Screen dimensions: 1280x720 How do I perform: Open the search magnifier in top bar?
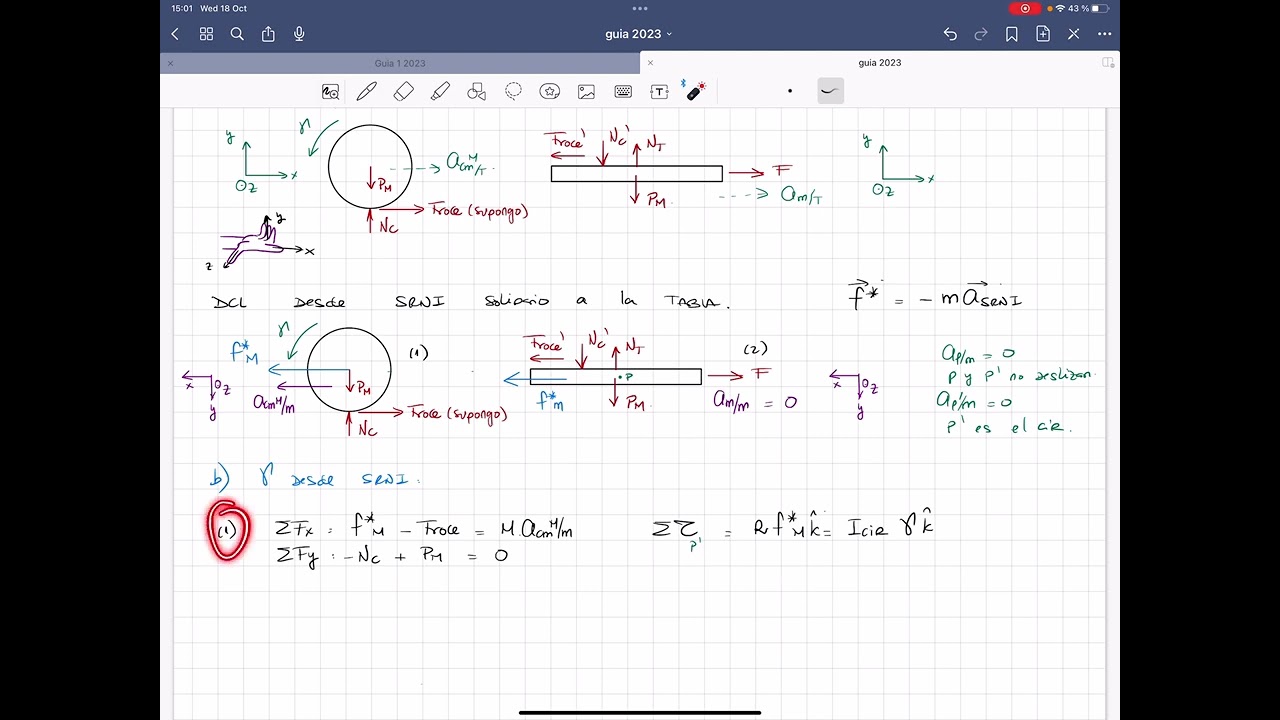(x=237, y=34)
